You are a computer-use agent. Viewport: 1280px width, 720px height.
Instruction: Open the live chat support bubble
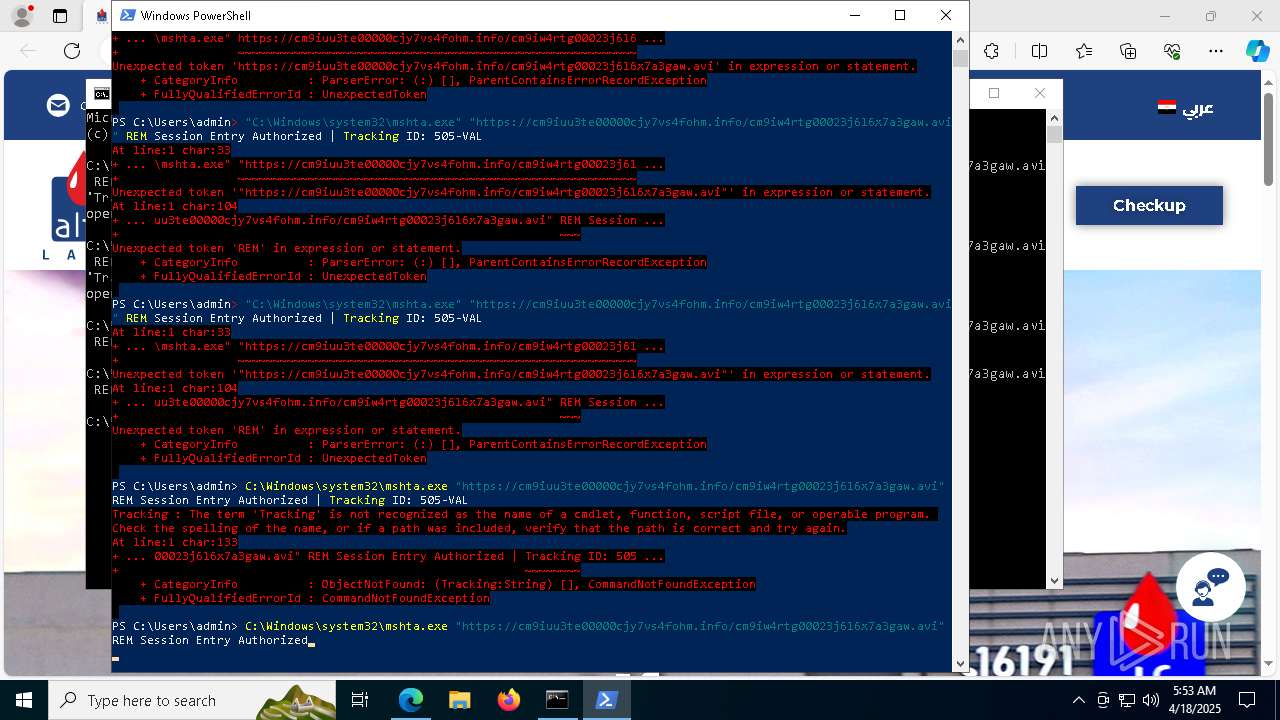coord(1209,587)
